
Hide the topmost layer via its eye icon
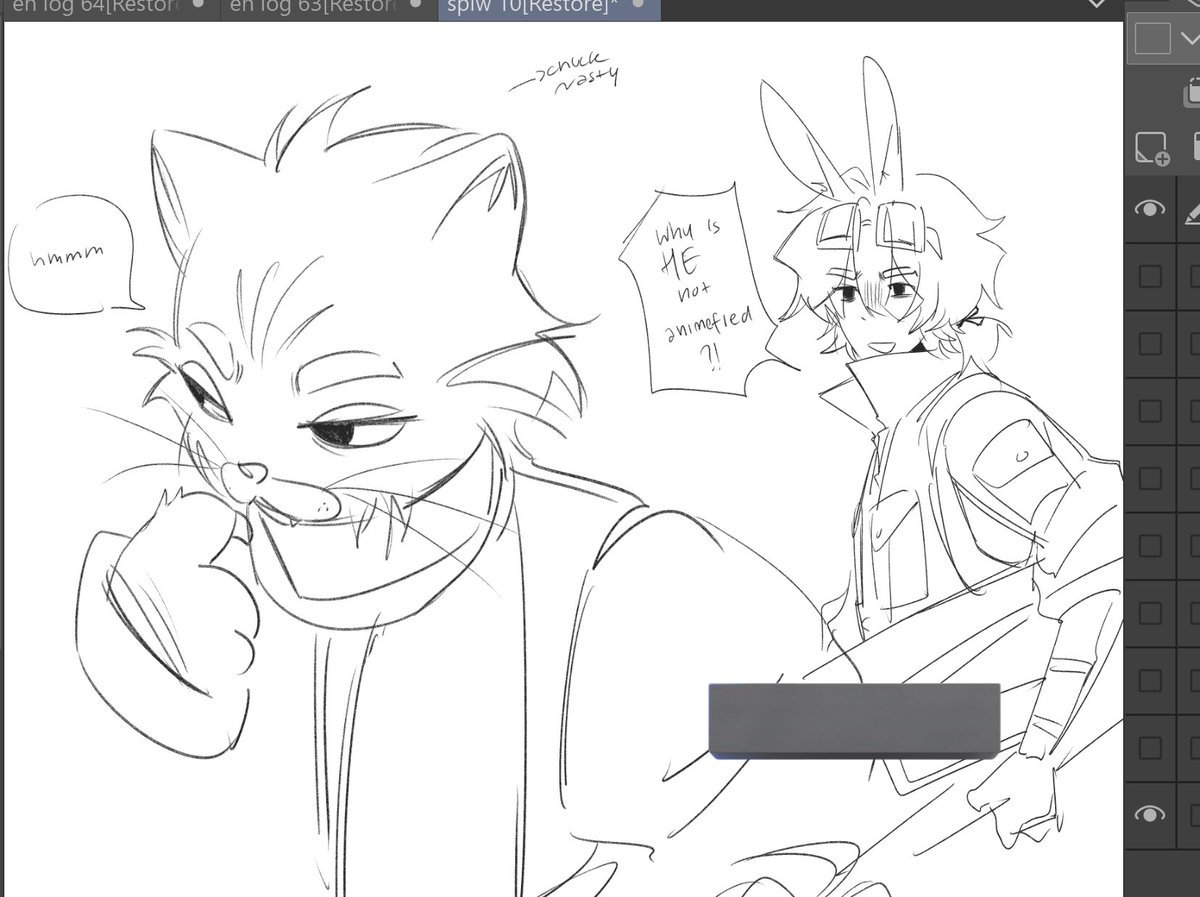pyautogui.click(x=1151, y=209)
